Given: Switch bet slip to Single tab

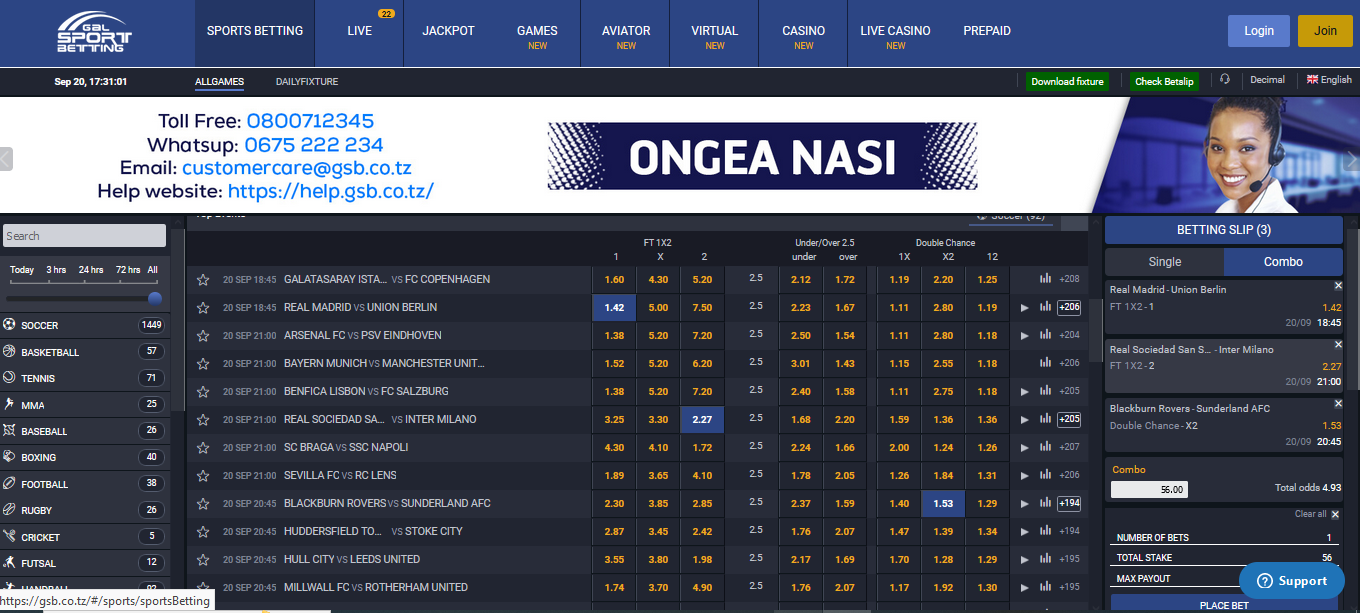Looking at the screenshot, I should coord(1164,262).
